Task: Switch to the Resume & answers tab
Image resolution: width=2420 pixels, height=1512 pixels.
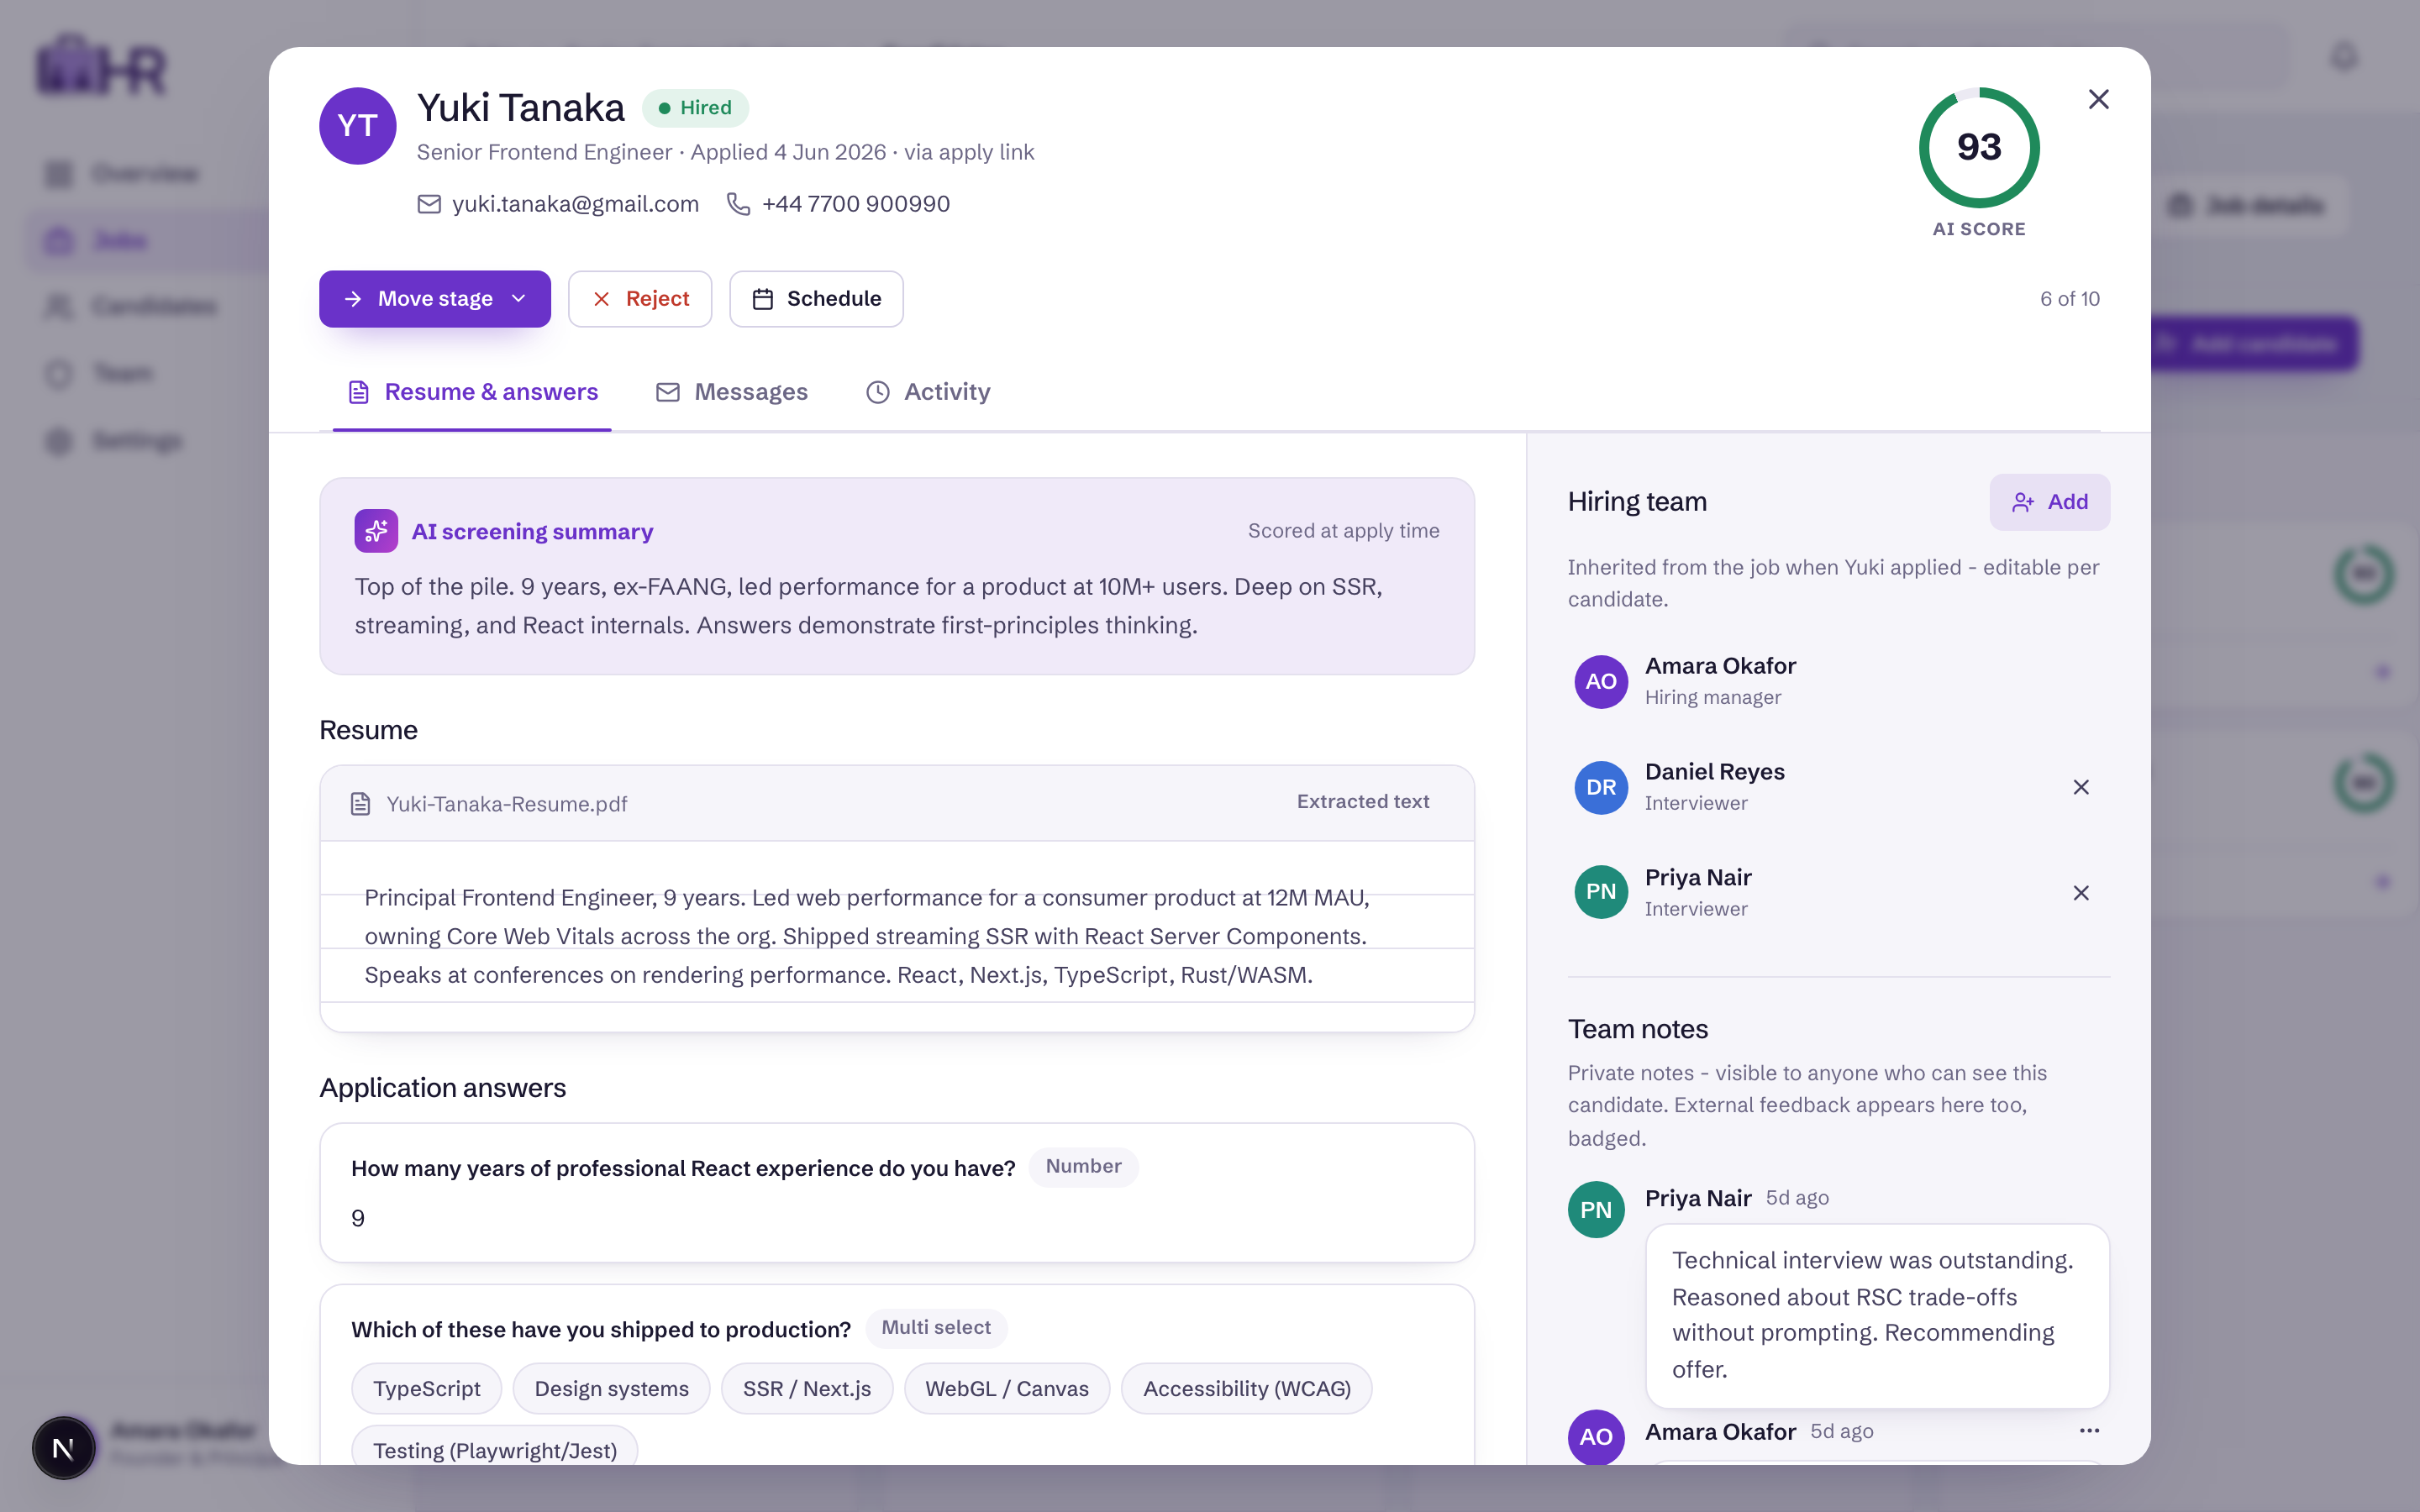Action: pyautogui.click(x=472, y=392)
